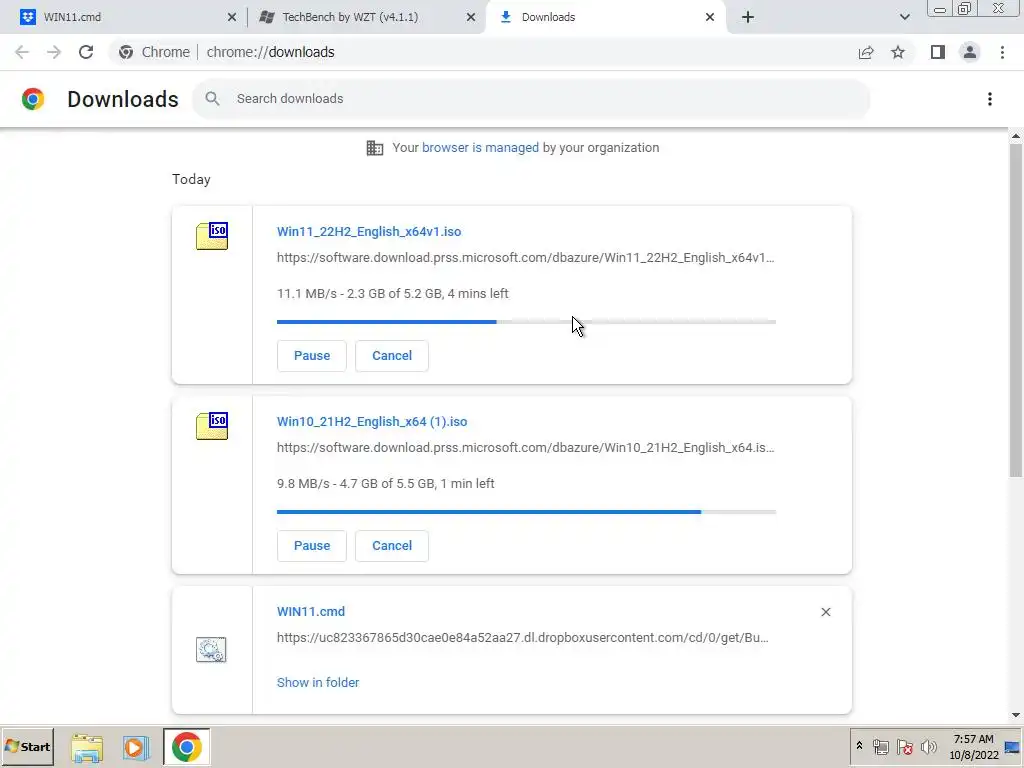Click the share page icon in address bar
Viewport: 1024px width, 768px height.
[x=866, y=52]
